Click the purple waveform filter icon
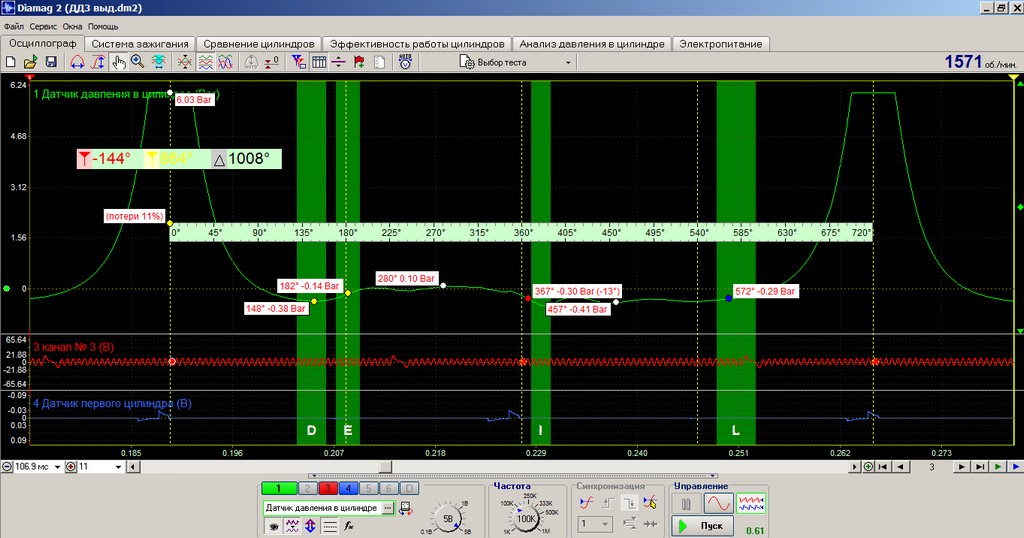 [x=292, y=526]
